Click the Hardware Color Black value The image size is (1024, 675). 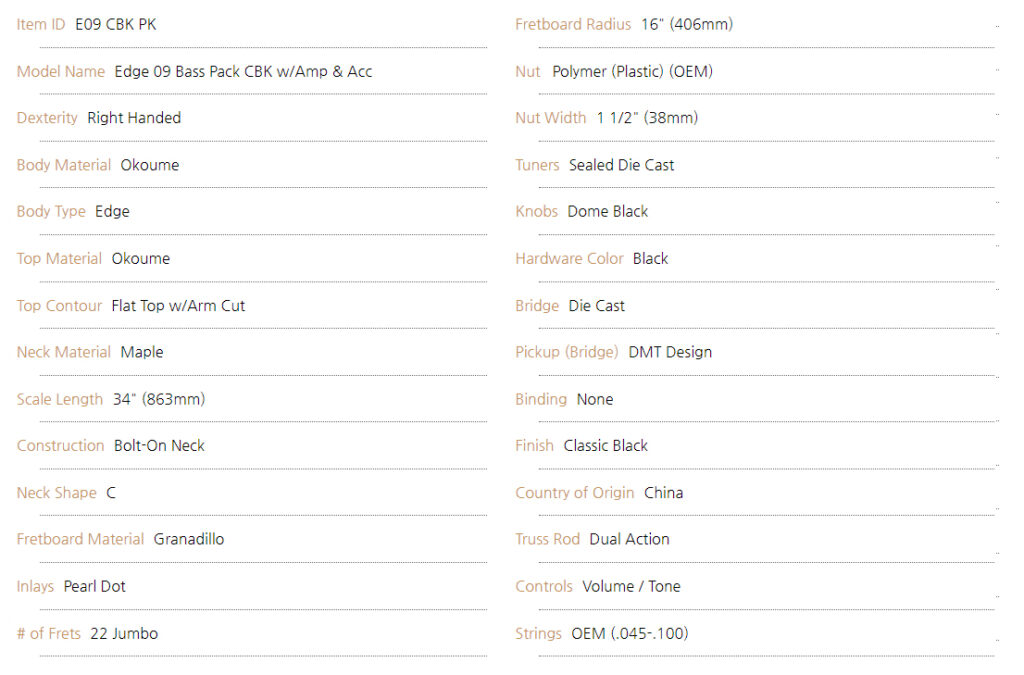click(x=650, y=259)
